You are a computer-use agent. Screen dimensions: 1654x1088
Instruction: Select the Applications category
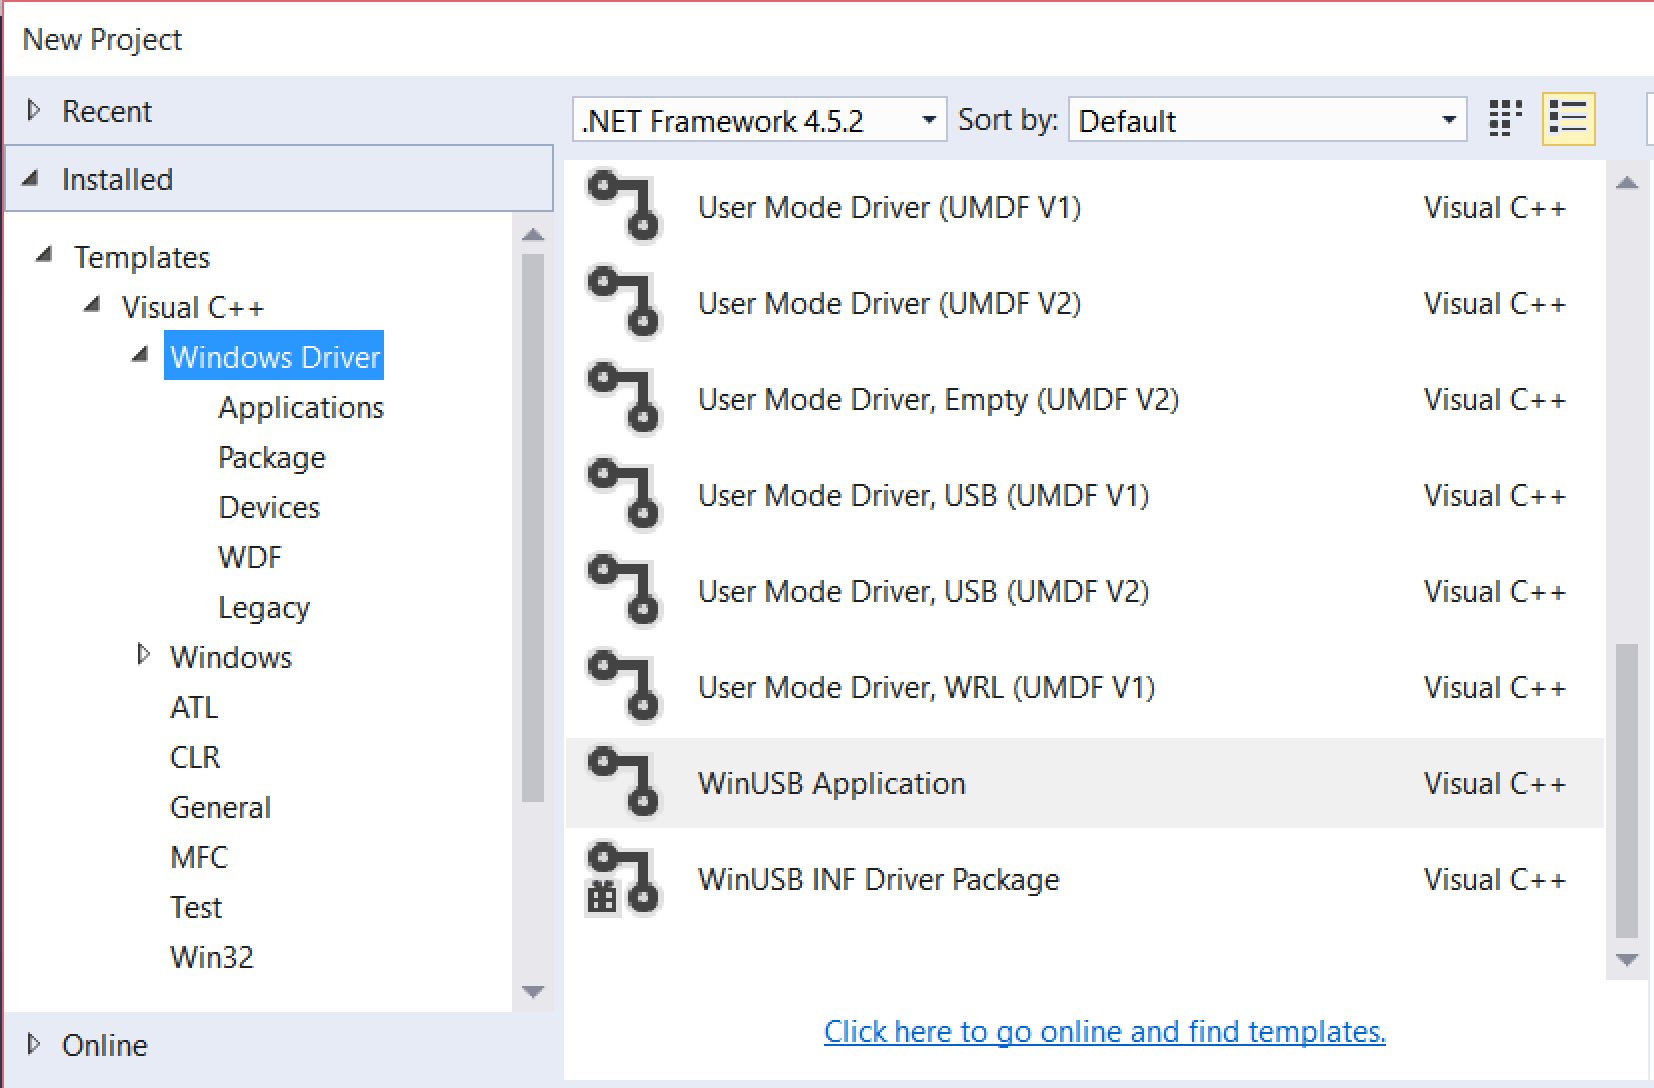point(301,407)
